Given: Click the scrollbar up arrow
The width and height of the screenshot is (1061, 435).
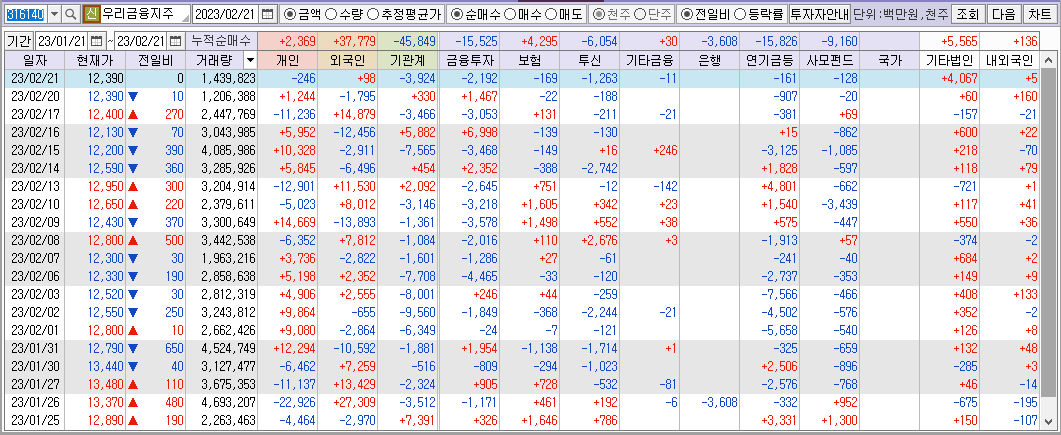Looking at the screenshot, I should pos(1049,62).
